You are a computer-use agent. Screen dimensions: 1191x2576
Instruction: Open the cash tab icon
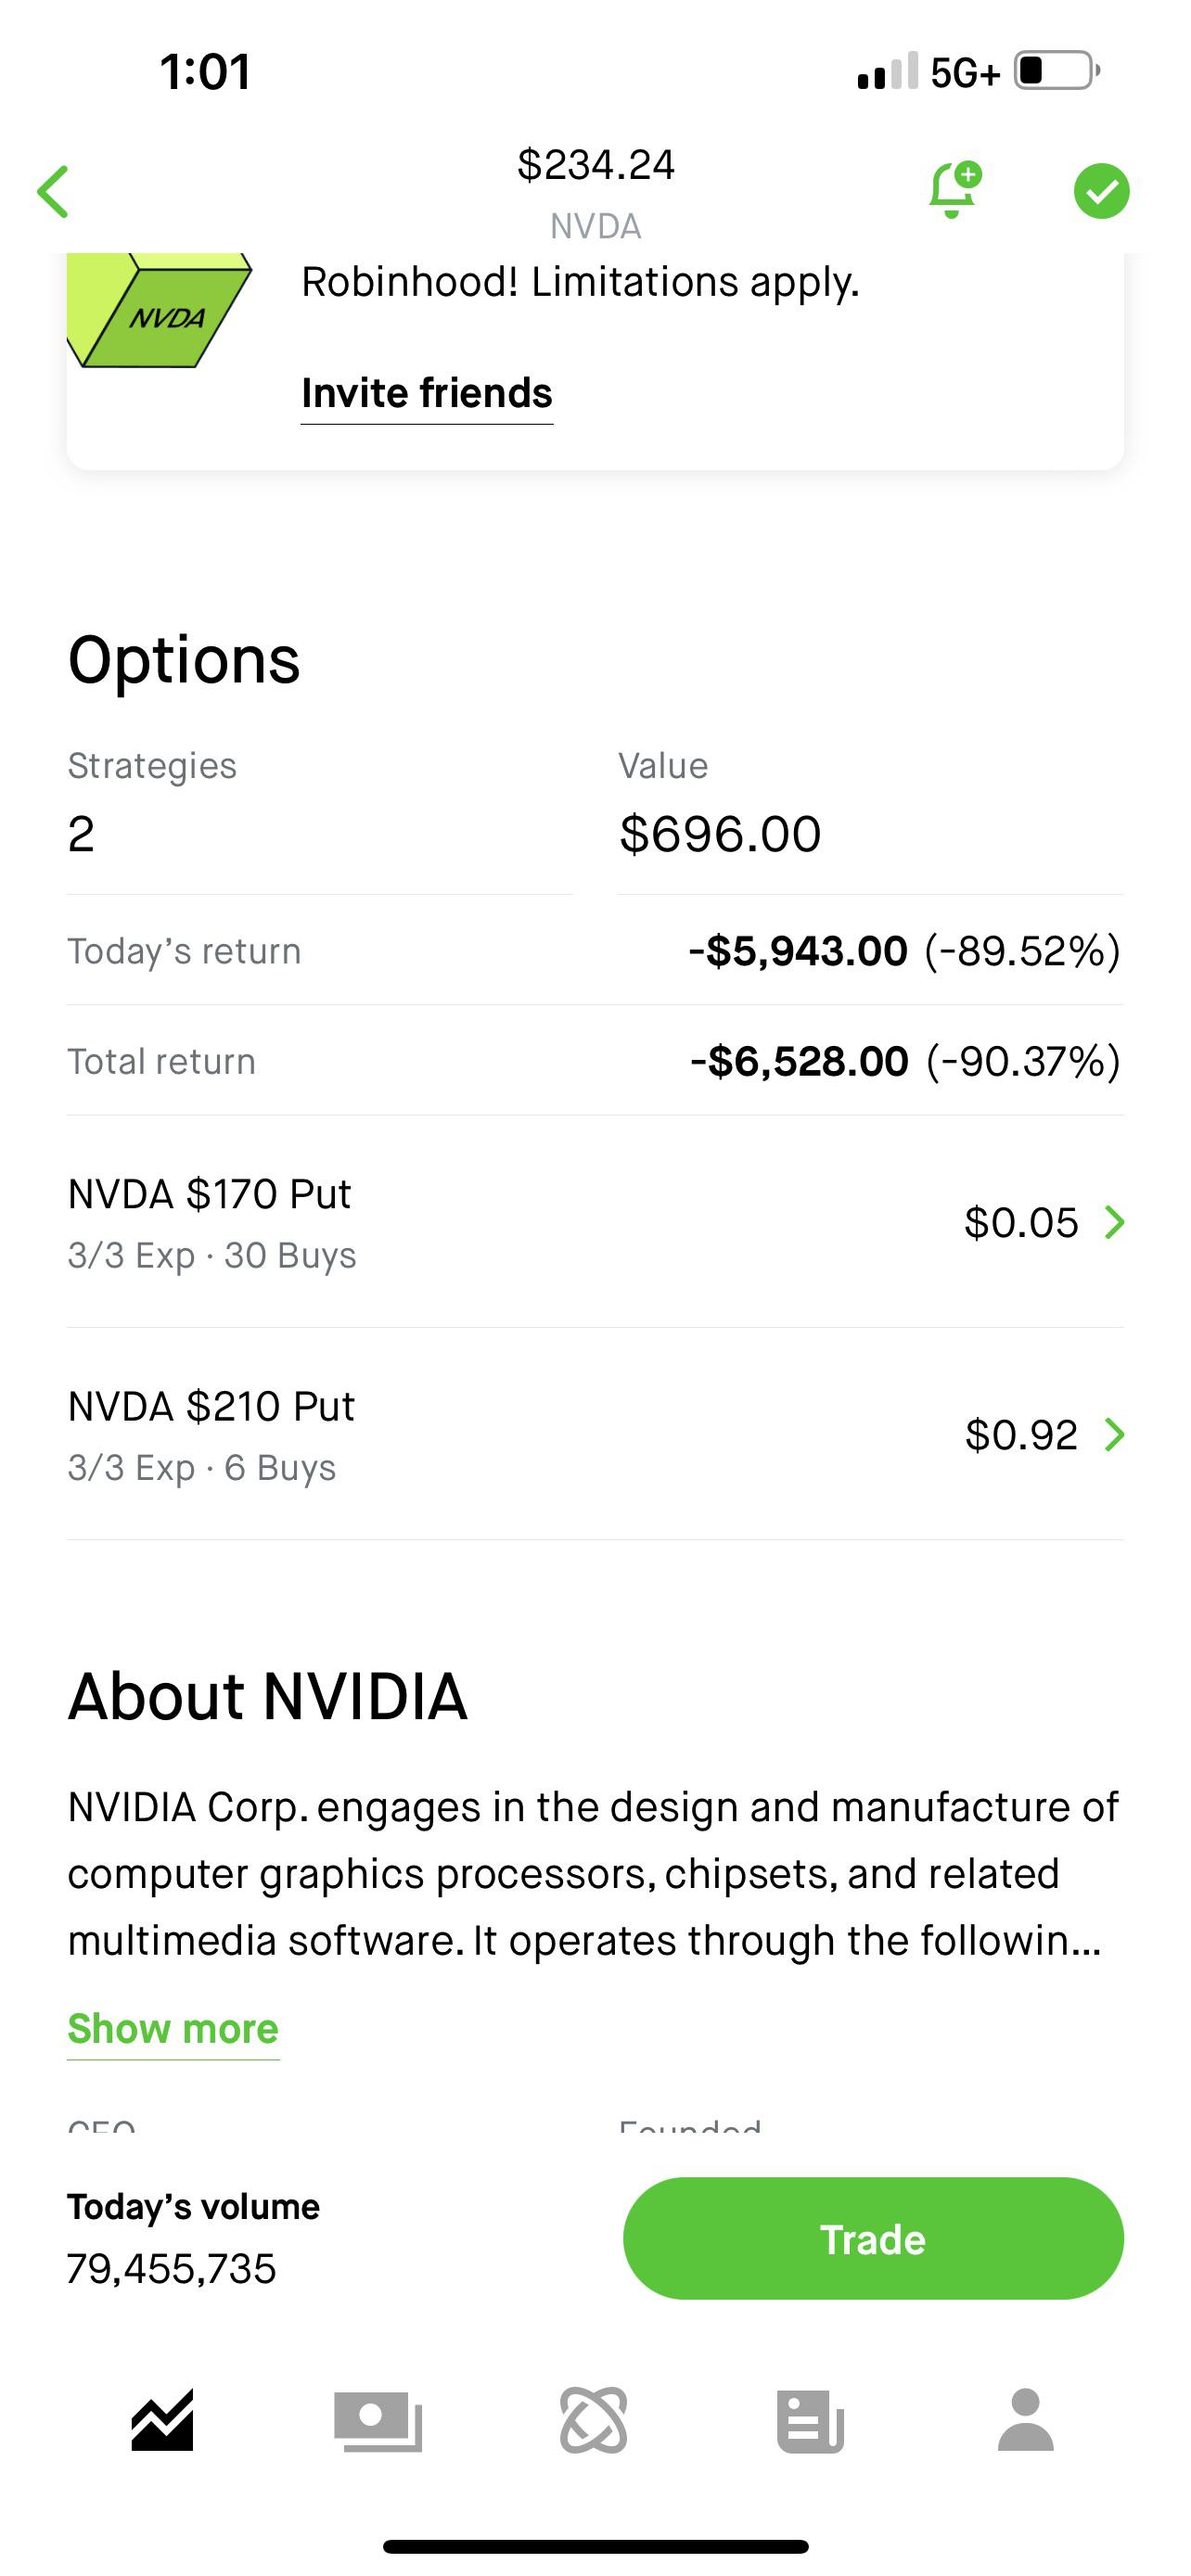coord(378,2420)
